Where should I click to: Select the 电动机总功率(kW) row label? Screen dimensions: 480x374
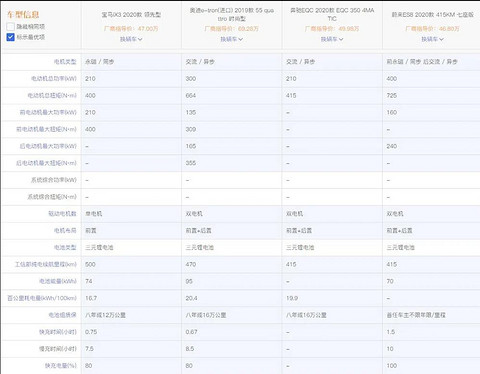tap(54, 79)
